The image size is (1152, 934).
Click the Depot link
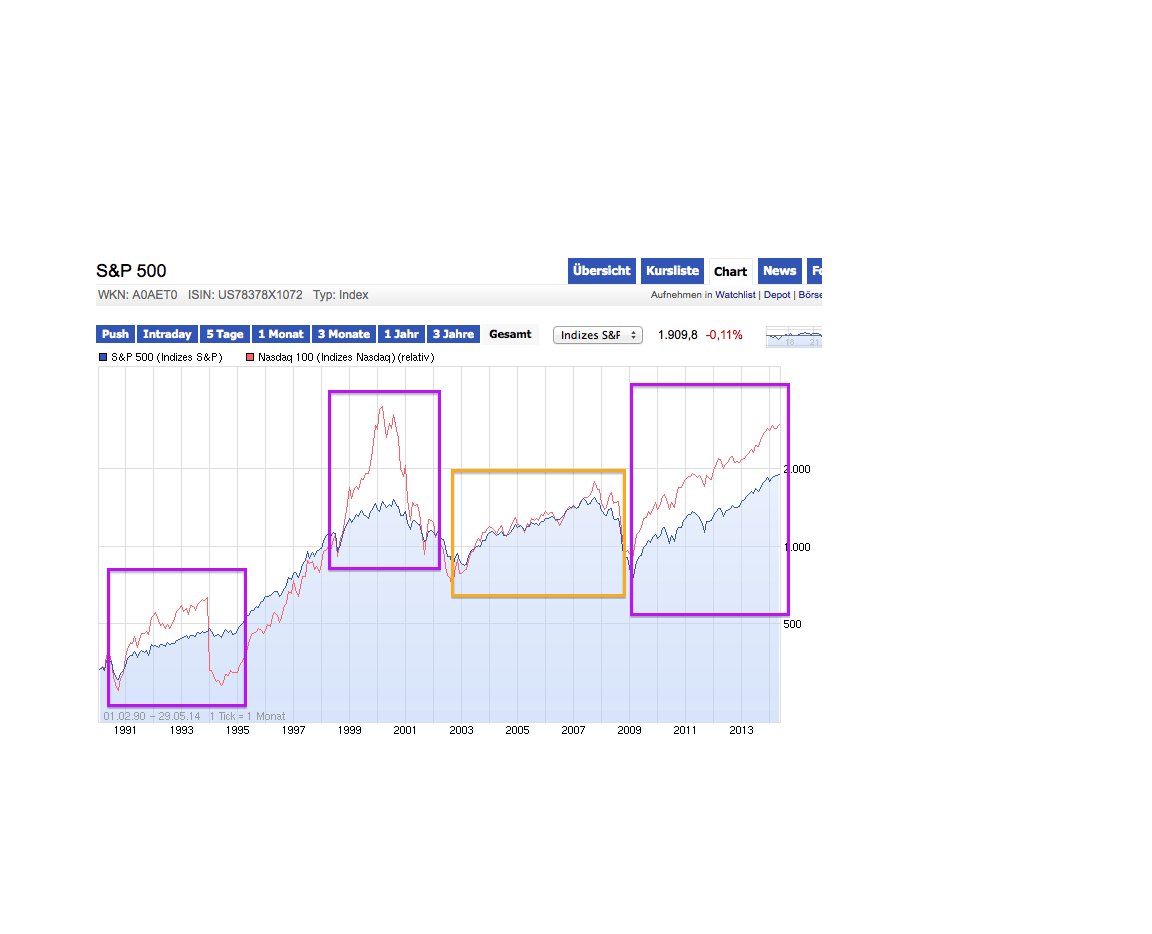(777, 295)
